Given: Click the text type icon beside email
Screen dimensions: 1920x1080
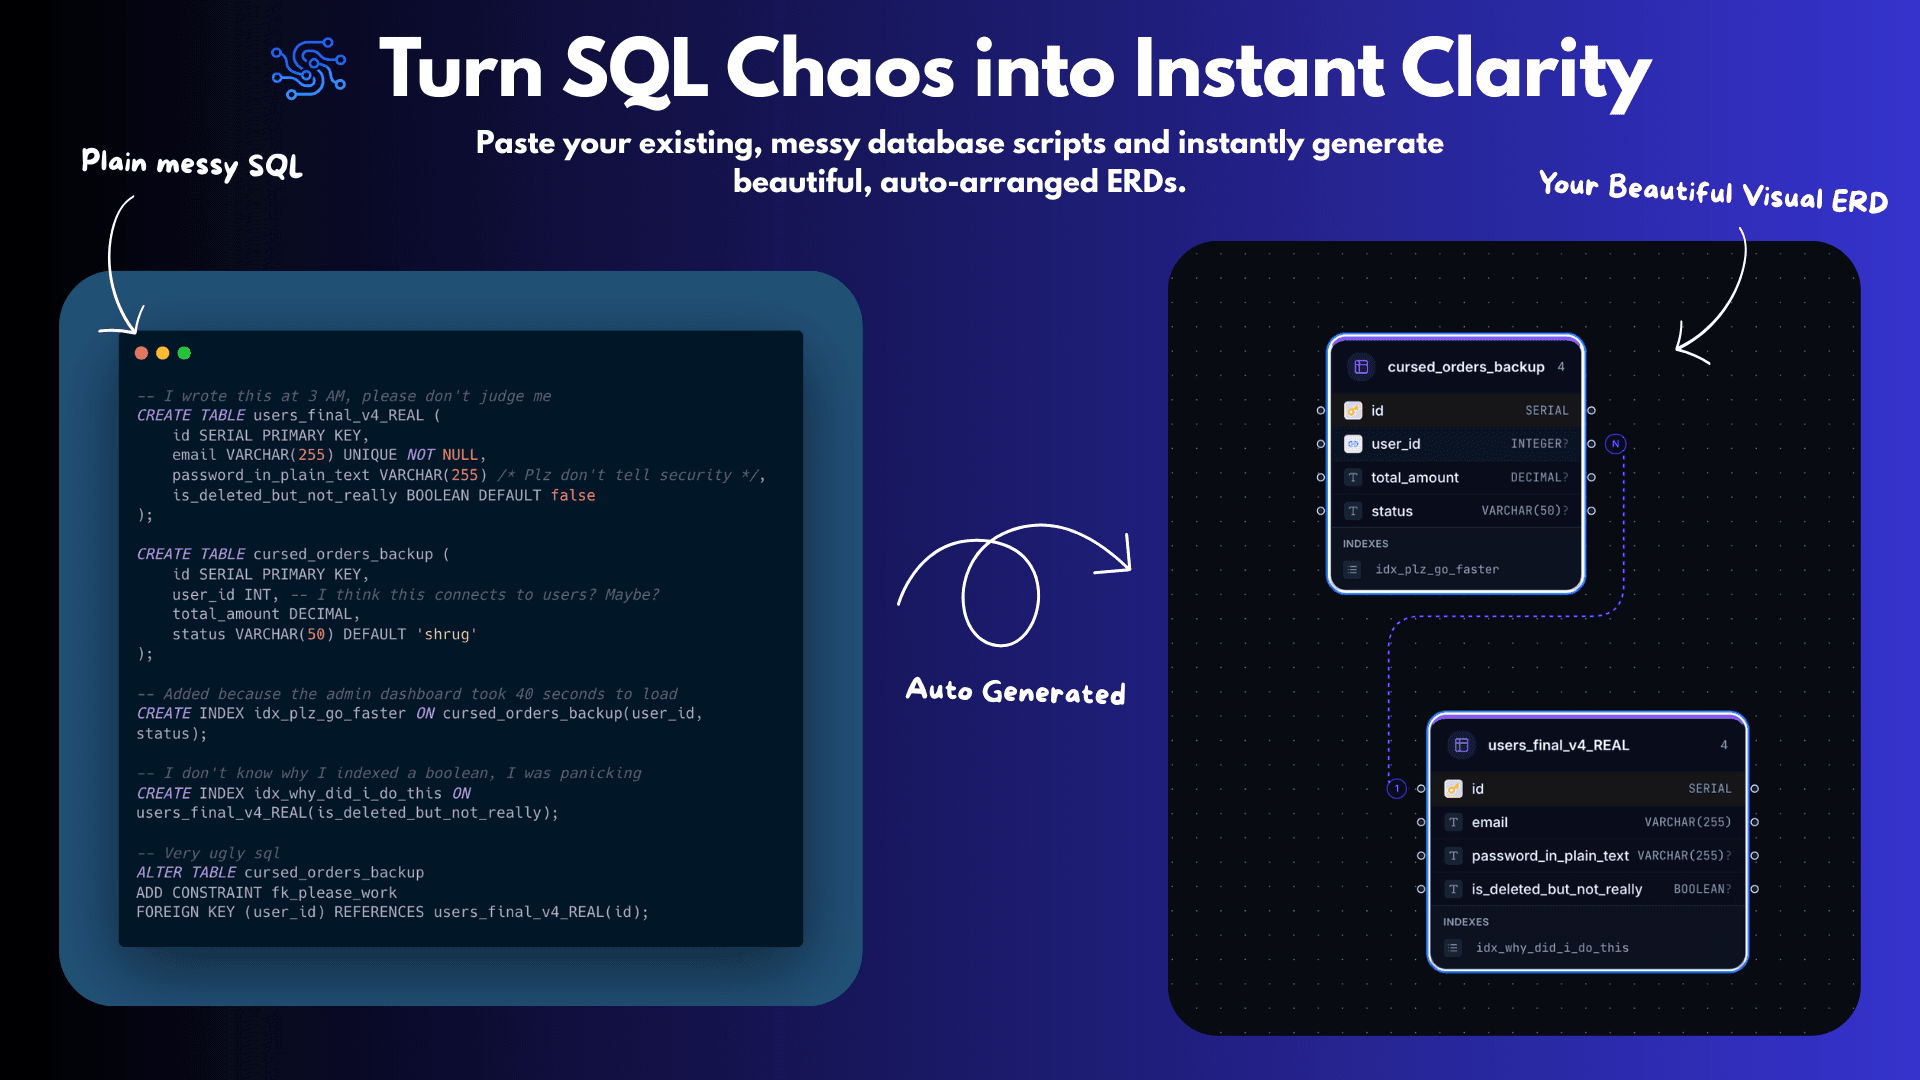Looking at the screenshot, I should pos(1453,822).
